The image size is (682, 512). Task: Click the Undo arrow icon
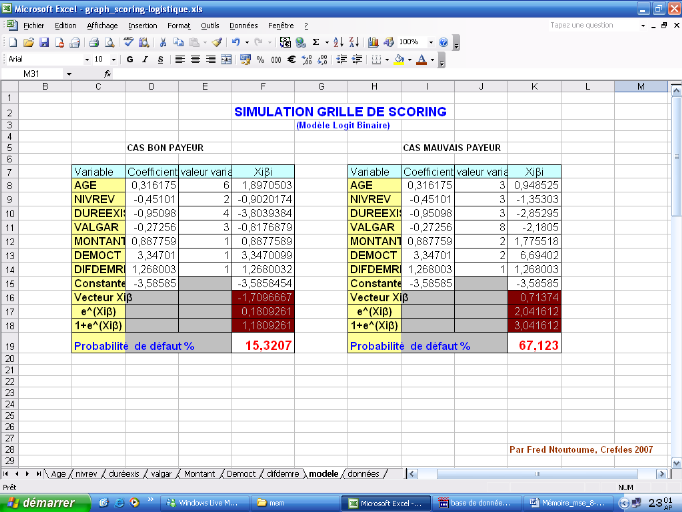(235, 43)
